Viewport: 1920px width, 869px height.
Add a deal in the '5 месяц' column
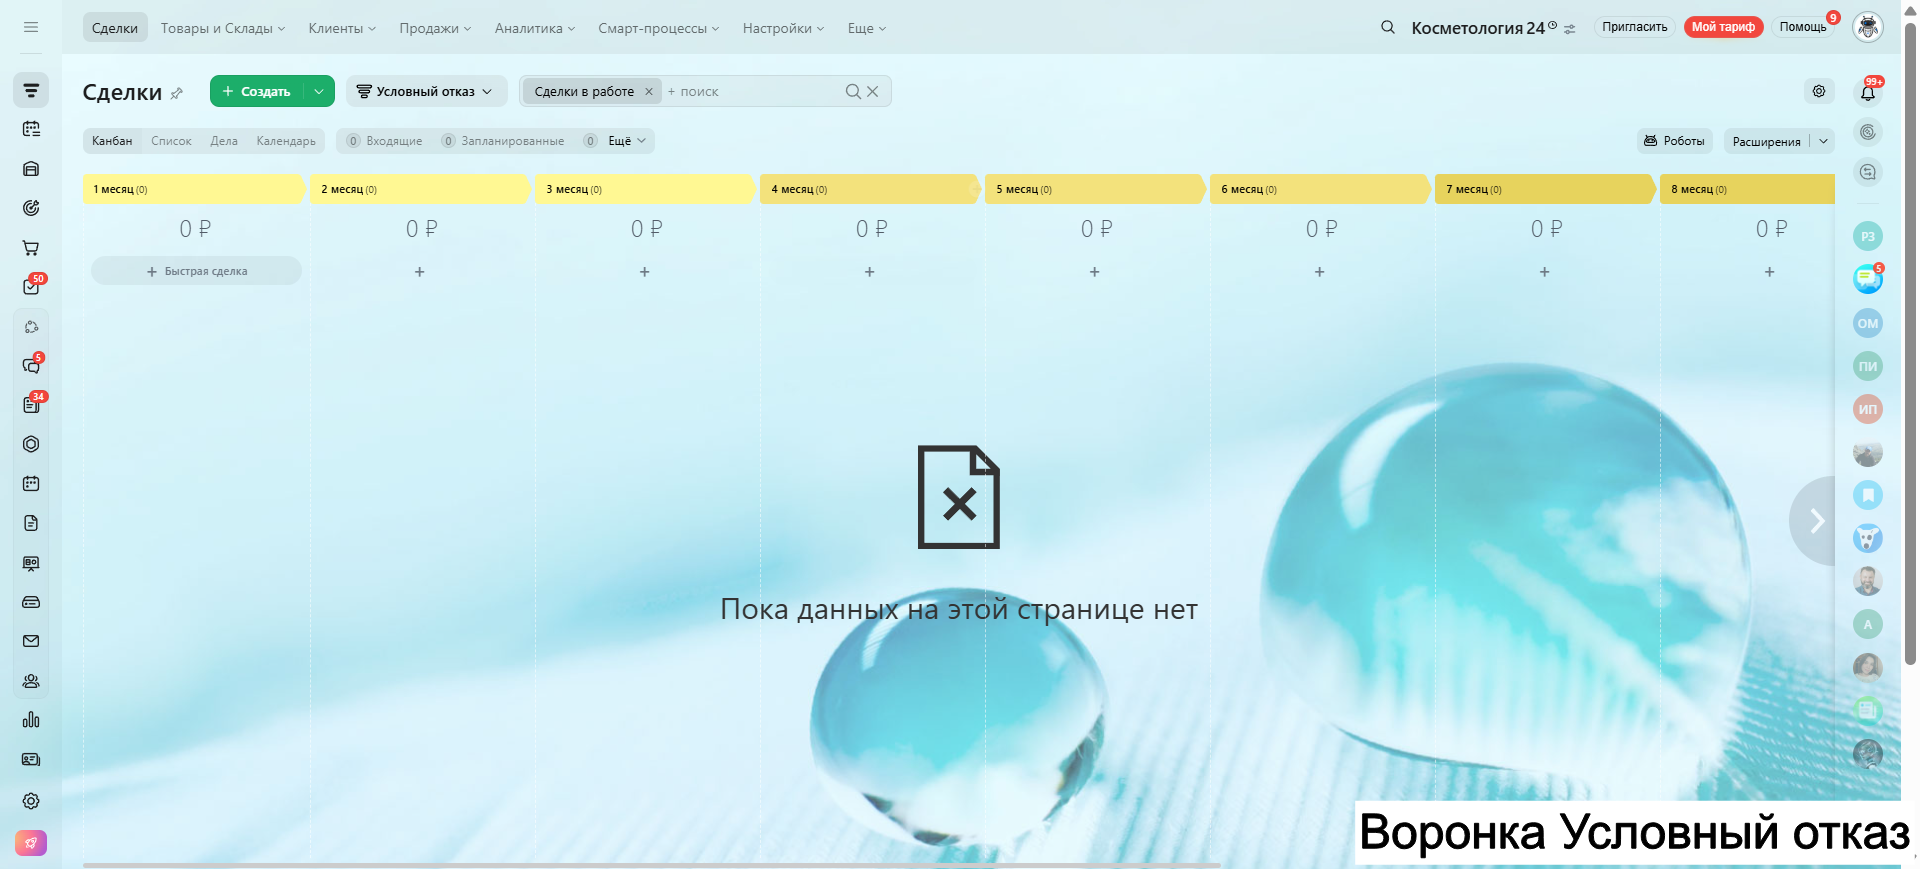click(1095, 272)
